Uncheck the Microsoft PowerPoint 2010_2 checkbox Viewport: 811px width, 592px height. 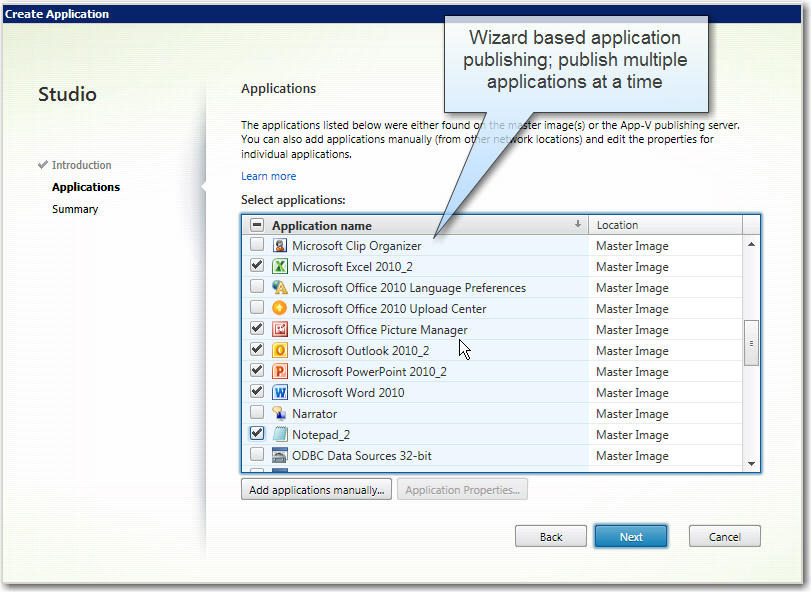(257, 370)
